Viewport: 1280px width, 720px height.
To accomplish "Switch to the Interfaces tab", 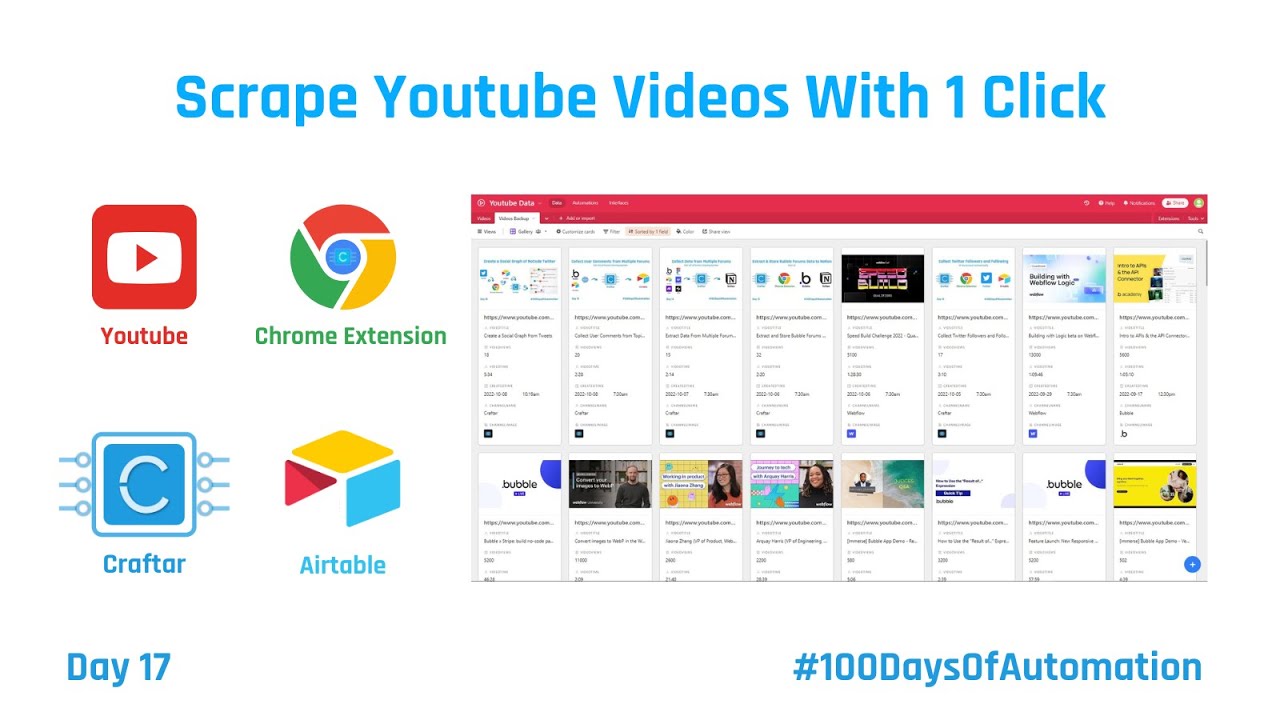I will point(618,203).
